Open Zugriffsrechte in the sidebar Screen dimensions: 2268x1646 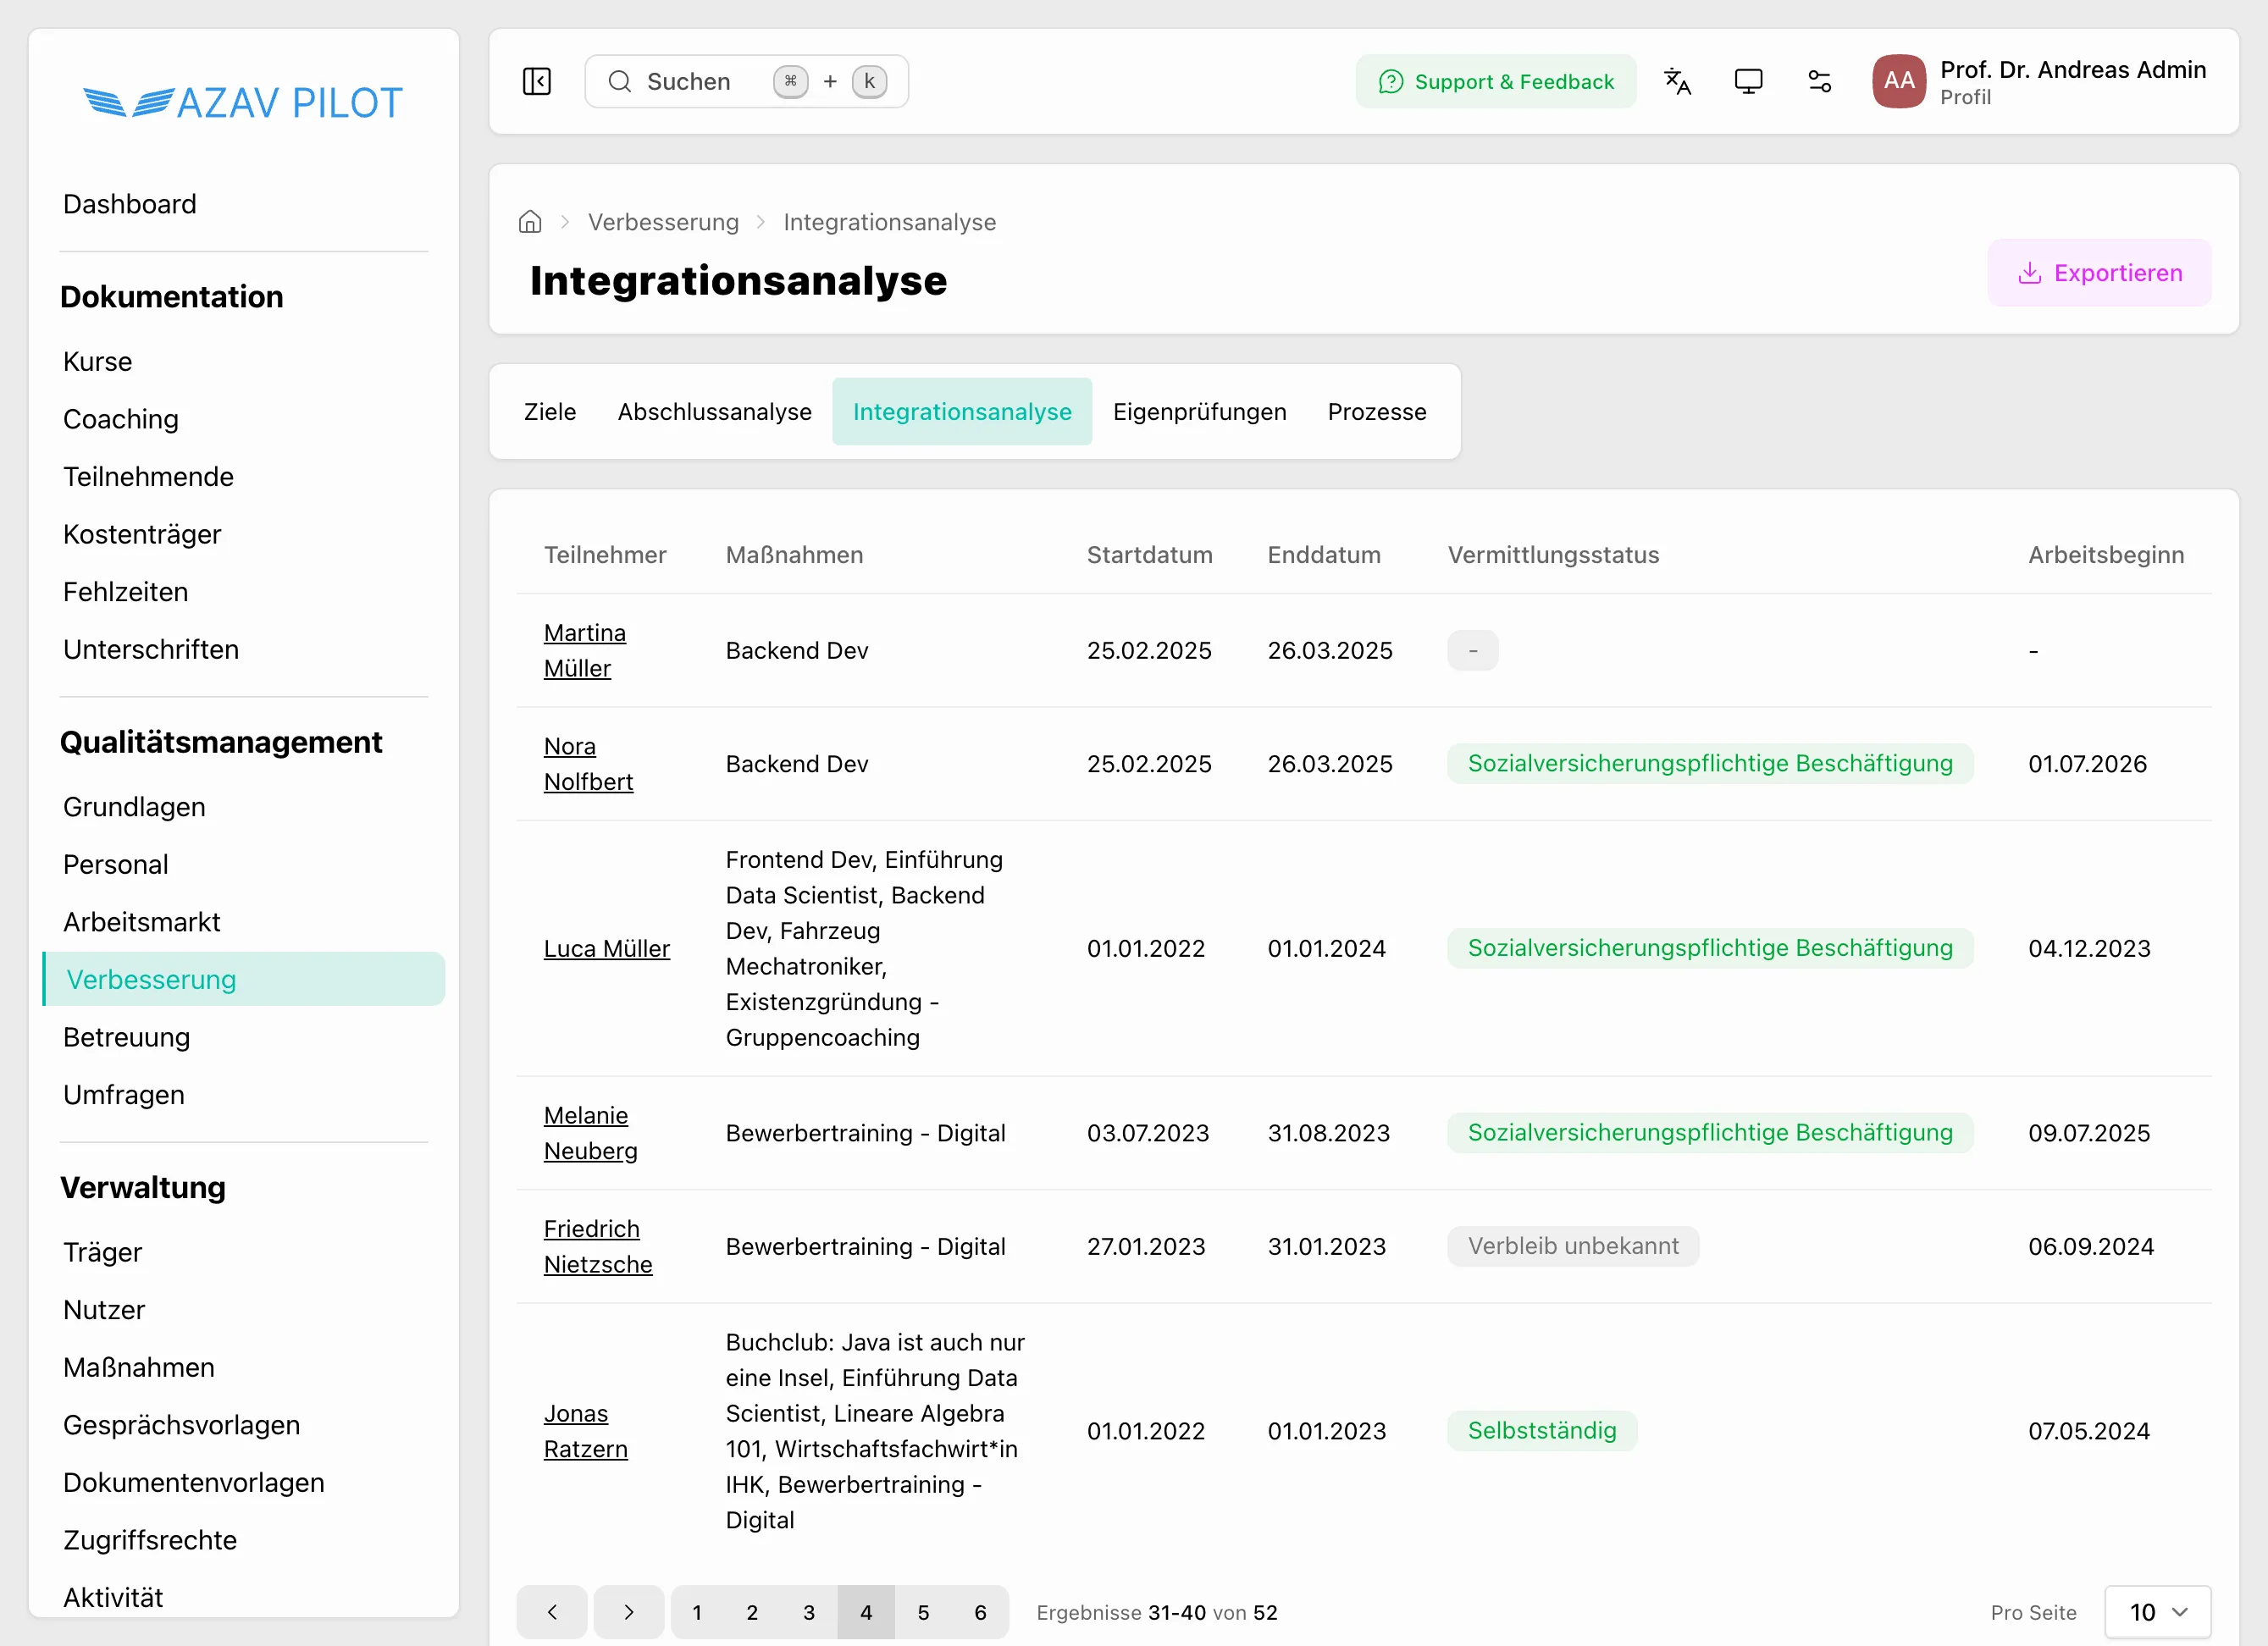[x=150, y=1540]
